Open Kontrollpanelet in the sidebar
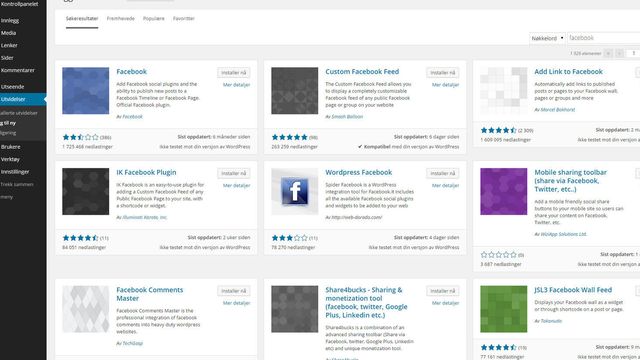Image resolution: width=640 pixels, height=360 pixels. point(19,4)
